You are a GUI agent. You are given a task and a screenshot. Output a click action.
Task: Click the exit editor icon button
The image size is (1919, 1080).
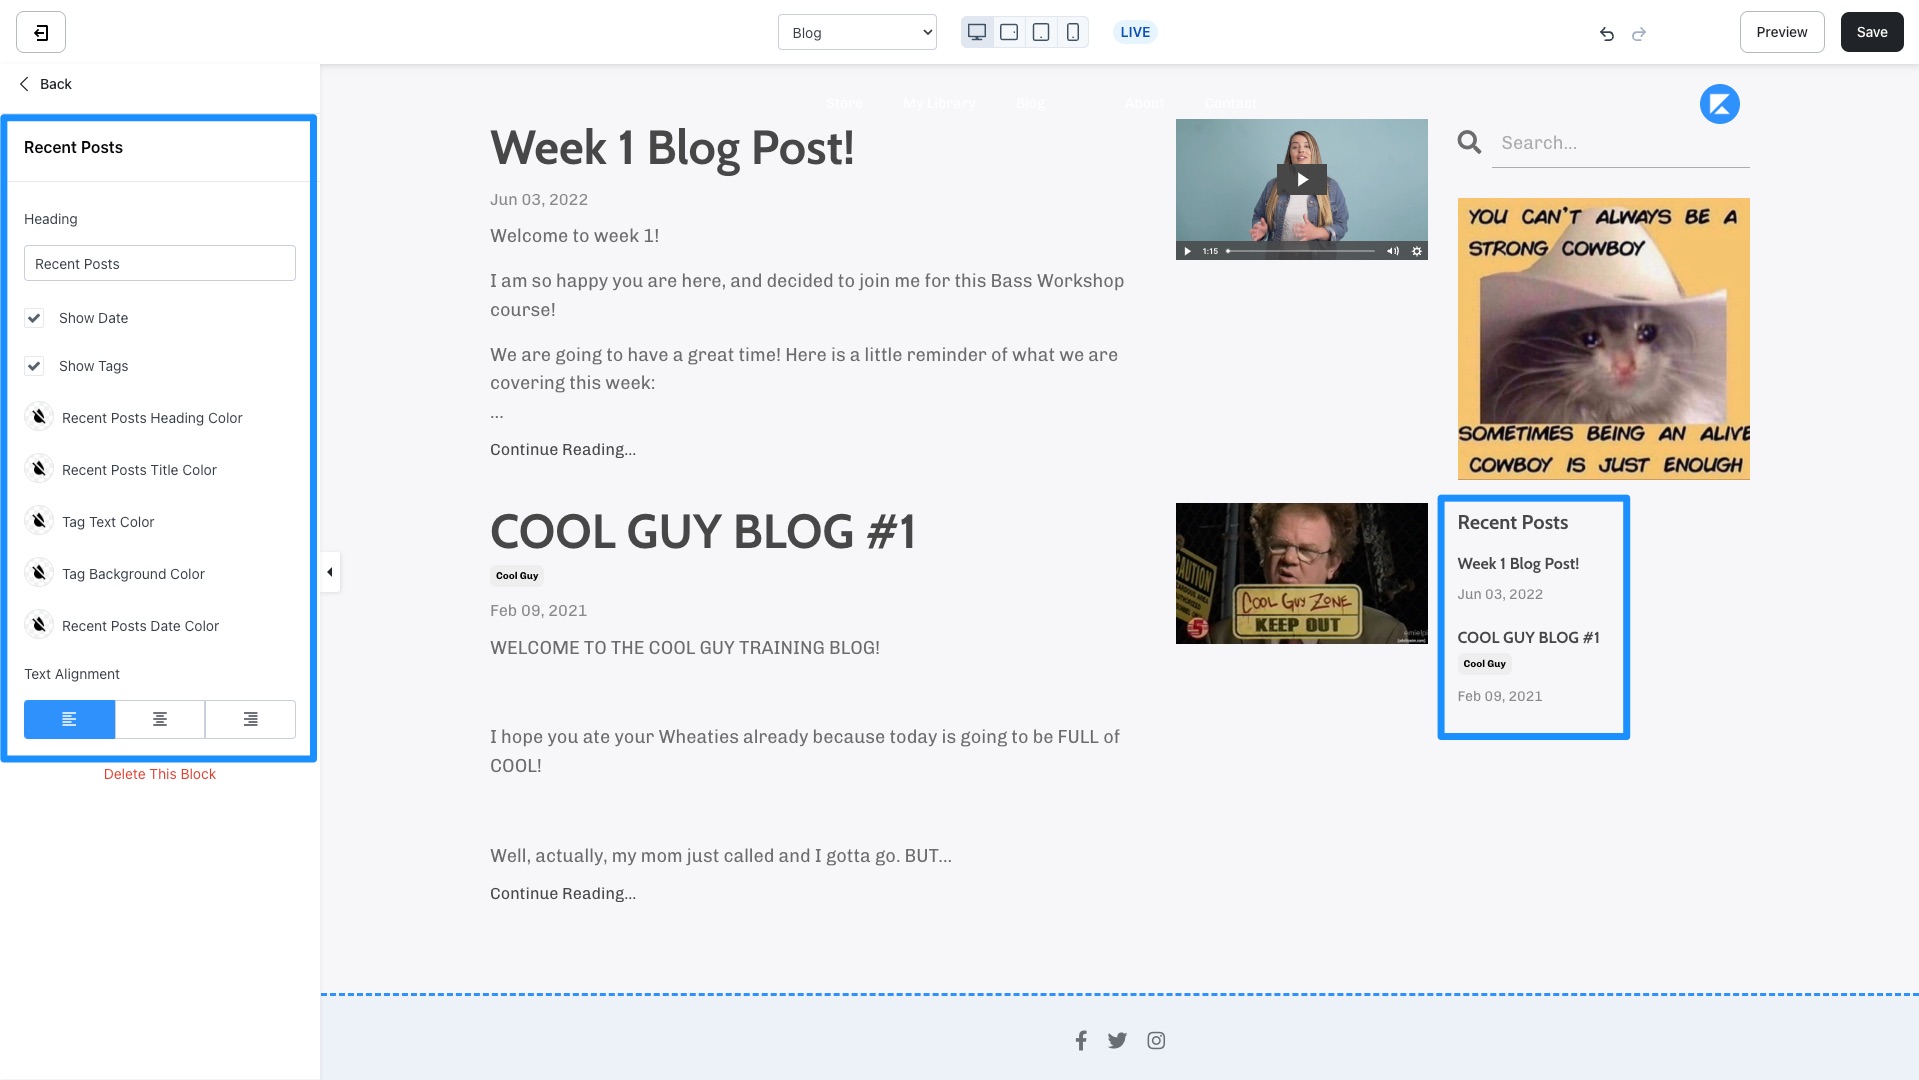[41, 32]
